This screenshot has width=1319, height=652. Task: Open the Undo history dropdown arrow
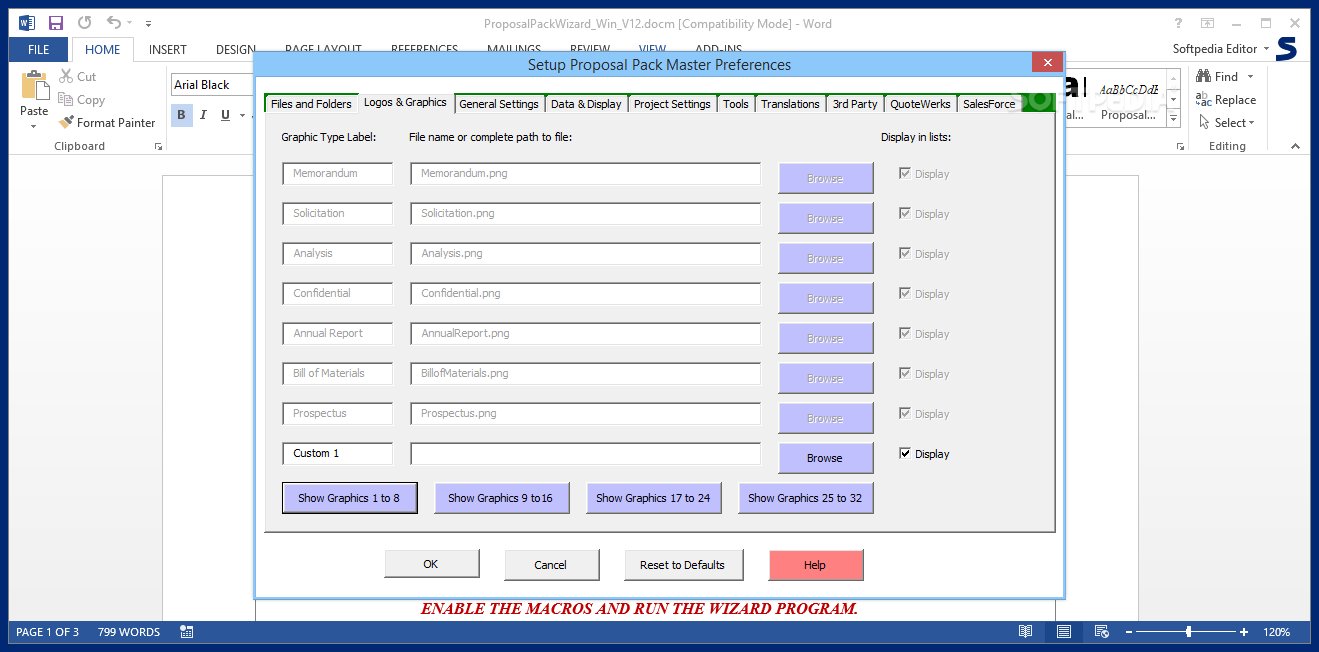(130, 23)
